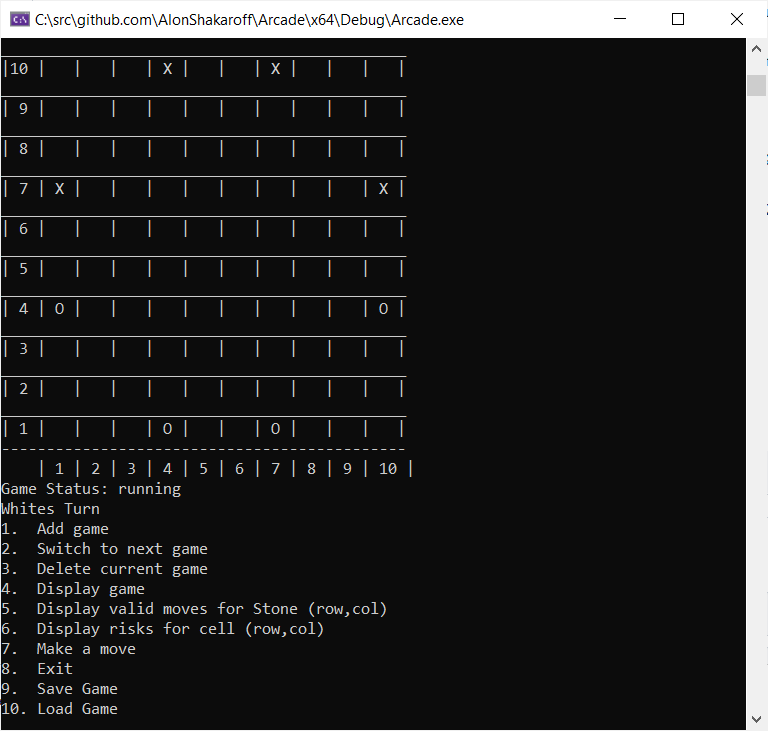Viewport: 768px width, 731px height.
Task: Click the scrollbar up arrow
Action: [756, 49]
